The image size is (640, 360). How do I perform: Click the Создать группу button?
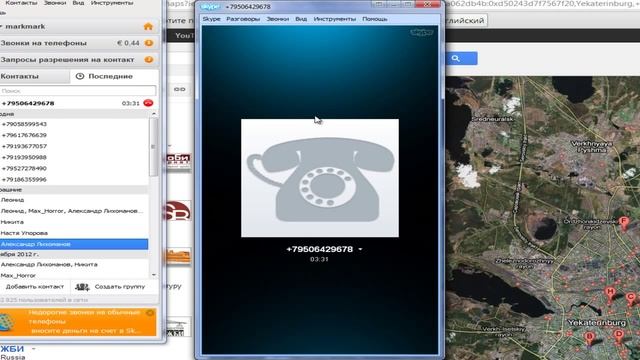(115, 287)
